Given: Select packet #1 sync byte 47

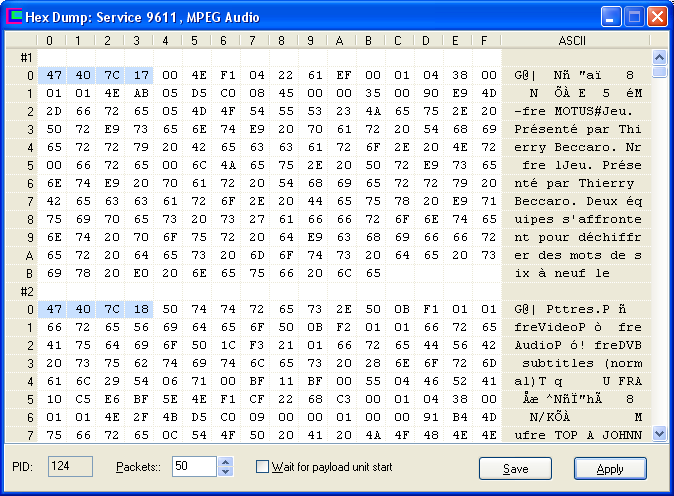Looking at the screenshot, I should tap(54, 75).
